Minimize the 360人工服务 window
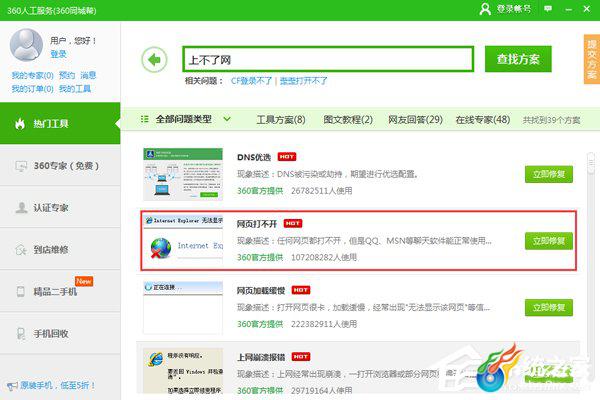The width and height of the screenshot is (600, 400). [569, 9]
